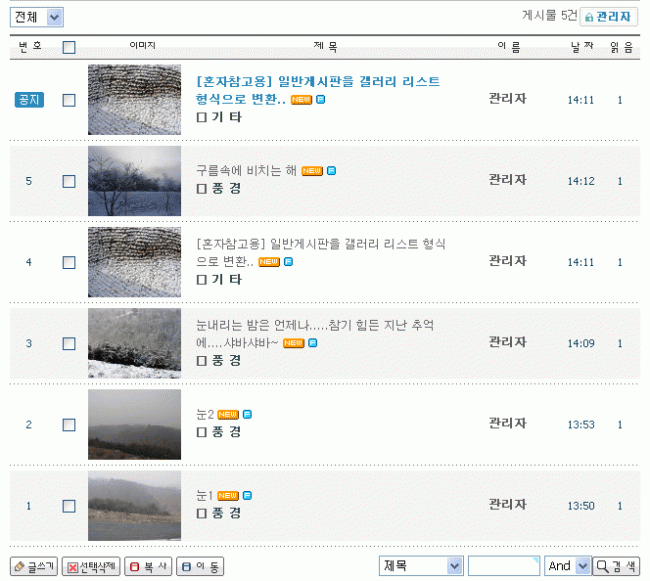The width and height of the screenshot is (650, 581).
Task: Click the 날짜 column header
Action: (581, 47)
